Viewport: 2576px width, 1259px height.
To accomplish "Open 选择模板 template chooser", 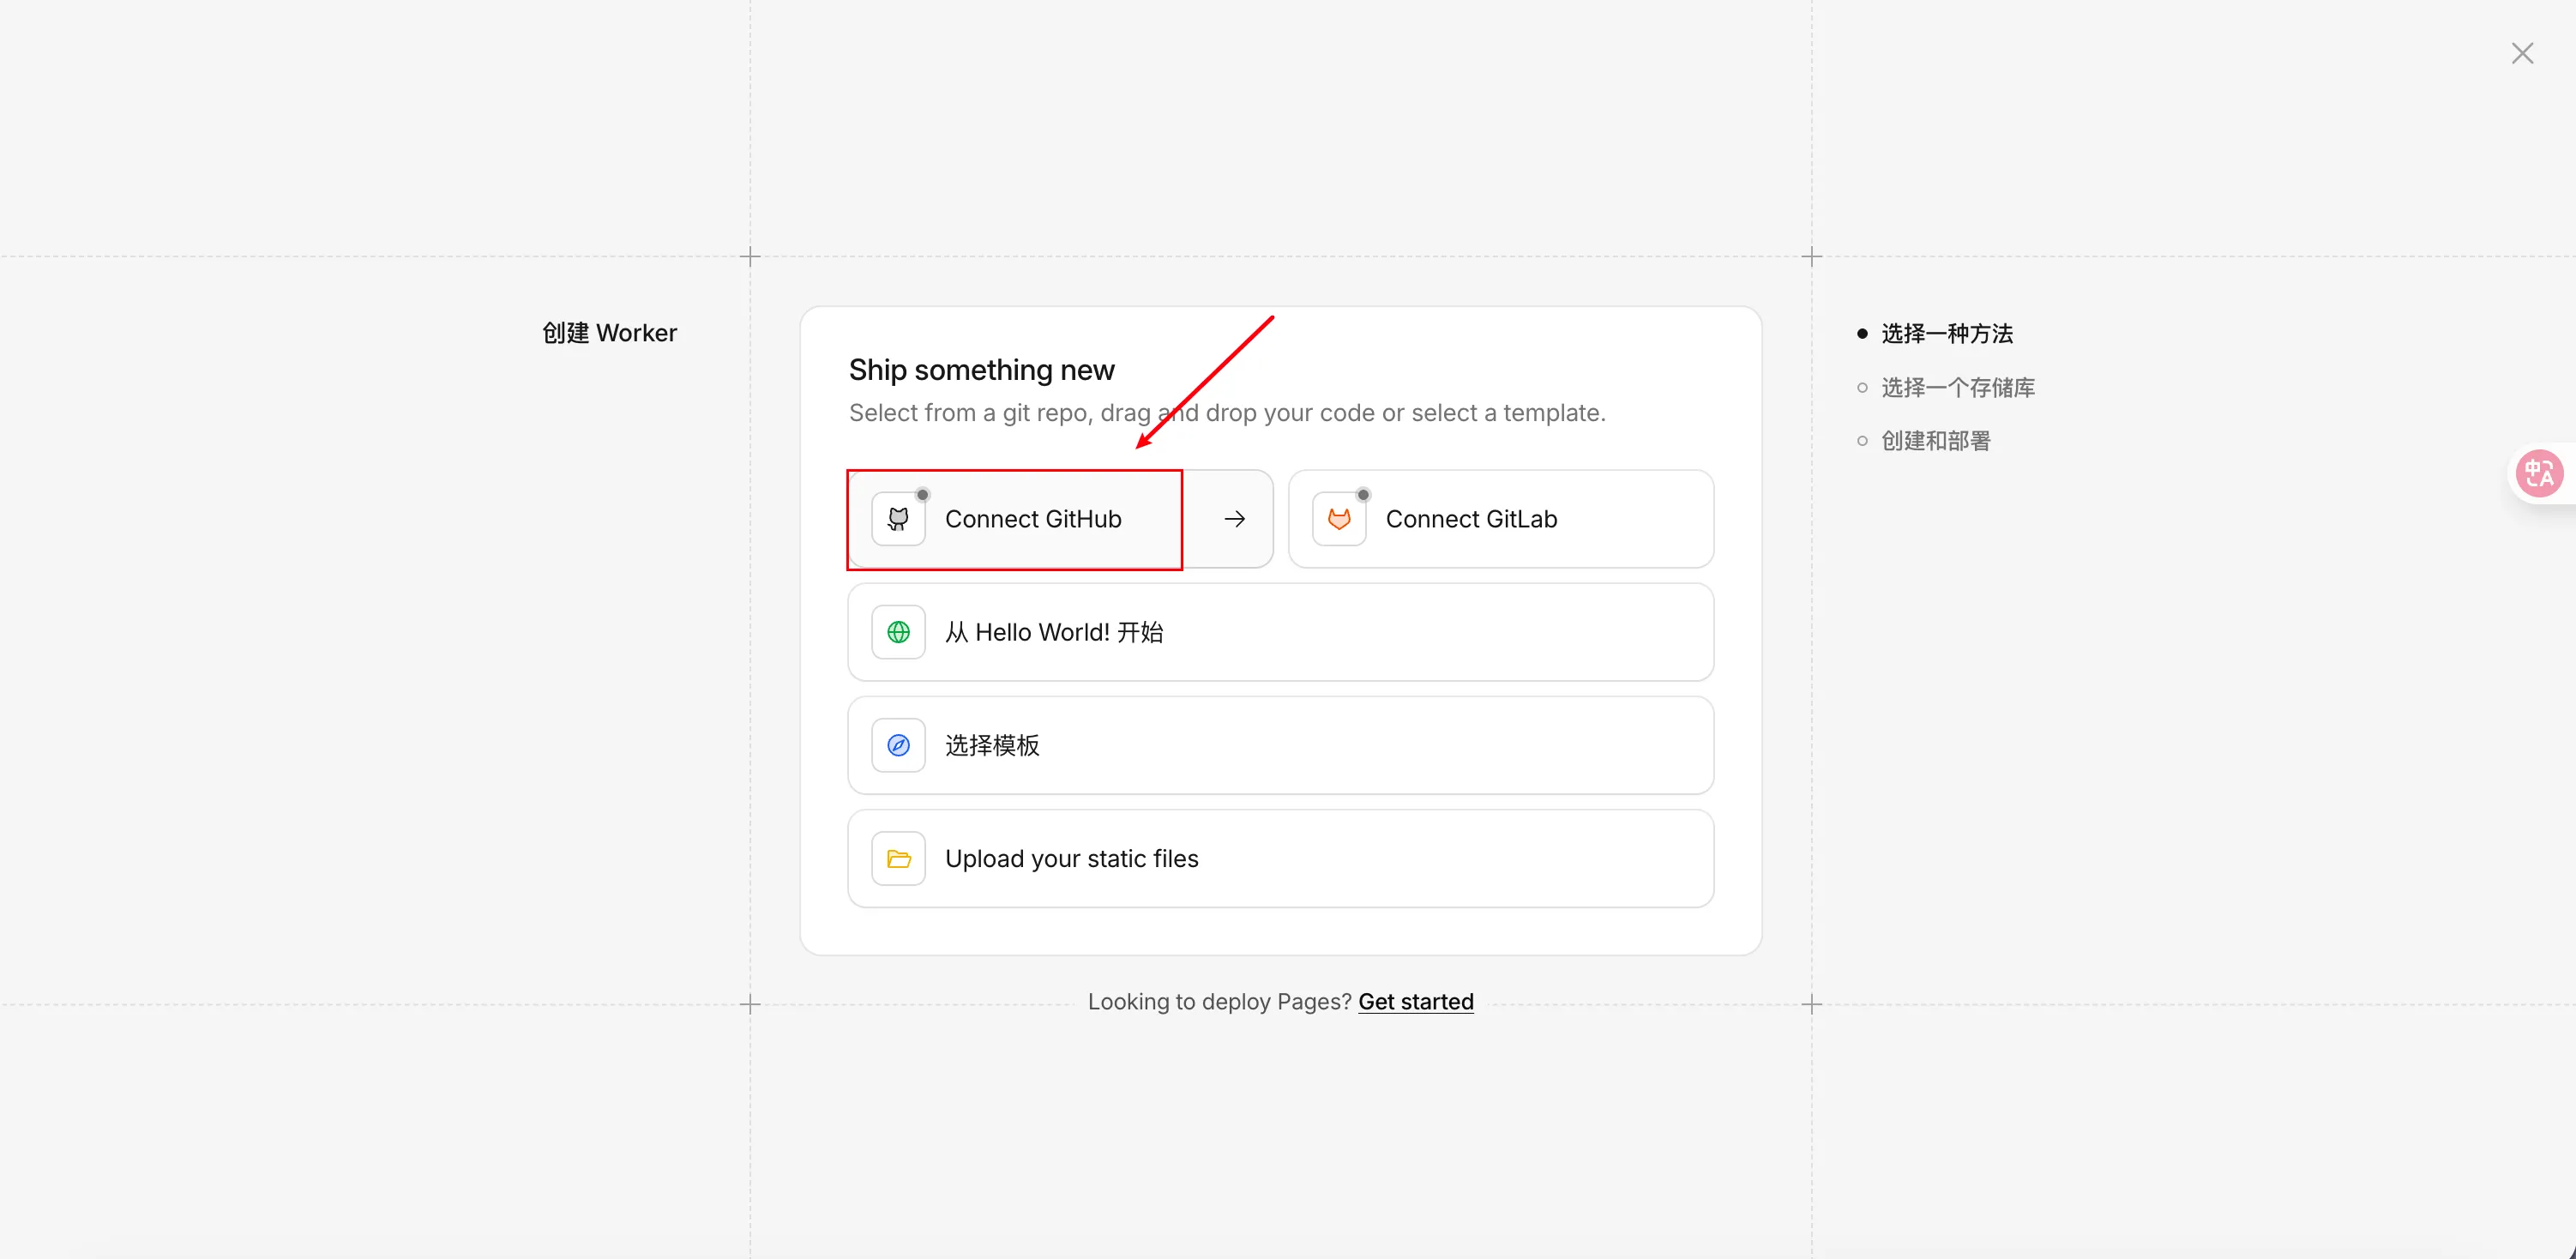I will click(1280, 745).
